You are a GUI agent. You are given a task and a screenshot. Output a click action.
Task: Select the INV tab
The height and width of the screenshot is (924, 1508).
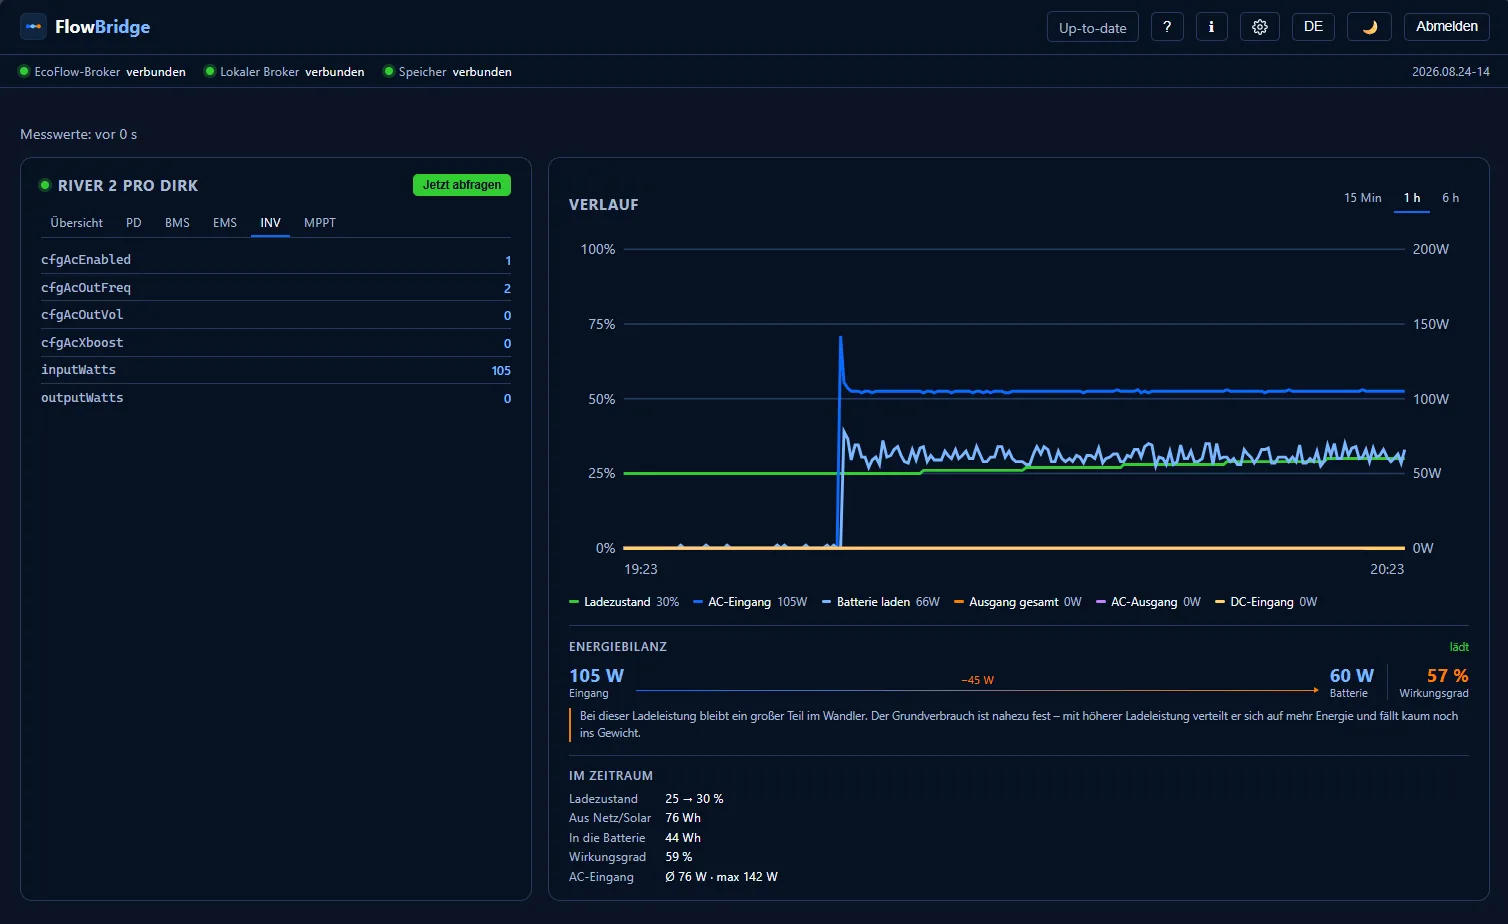pos(270,223)
